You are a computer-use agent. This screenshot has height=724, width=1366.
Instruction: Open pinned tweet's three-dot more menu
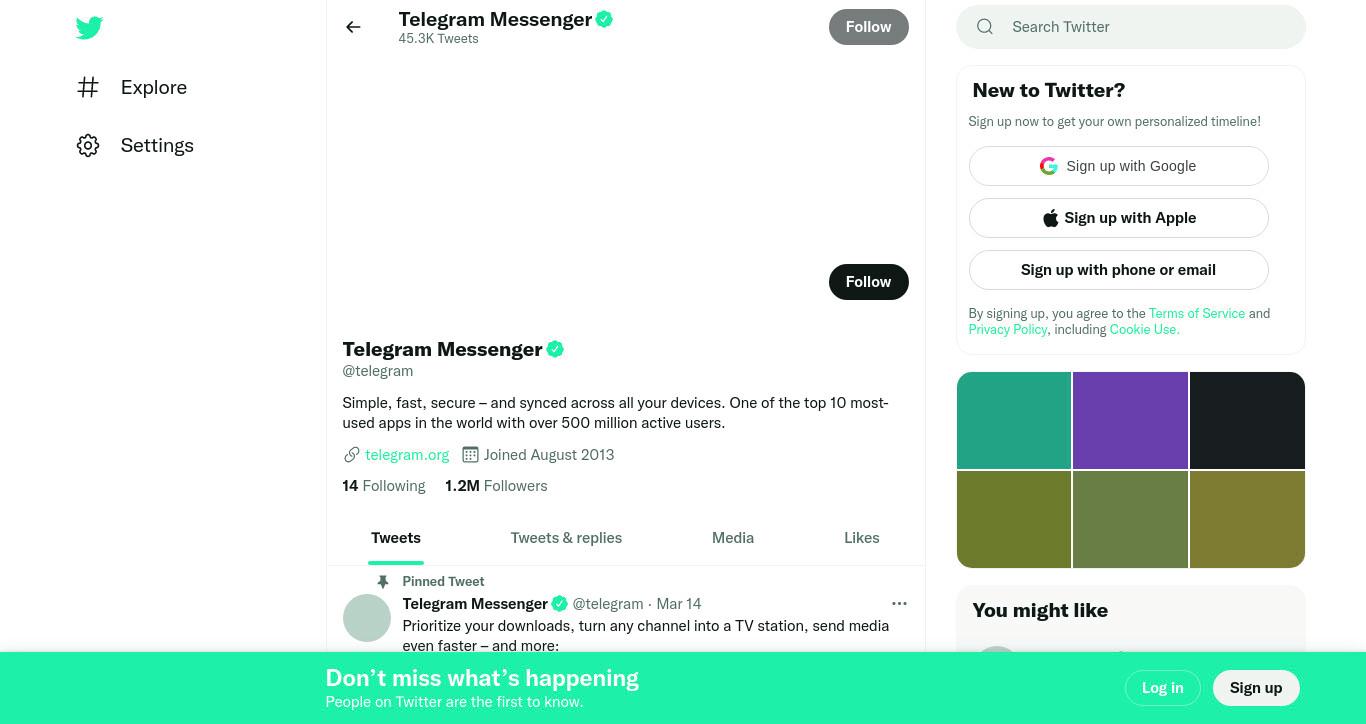(899, 603)
